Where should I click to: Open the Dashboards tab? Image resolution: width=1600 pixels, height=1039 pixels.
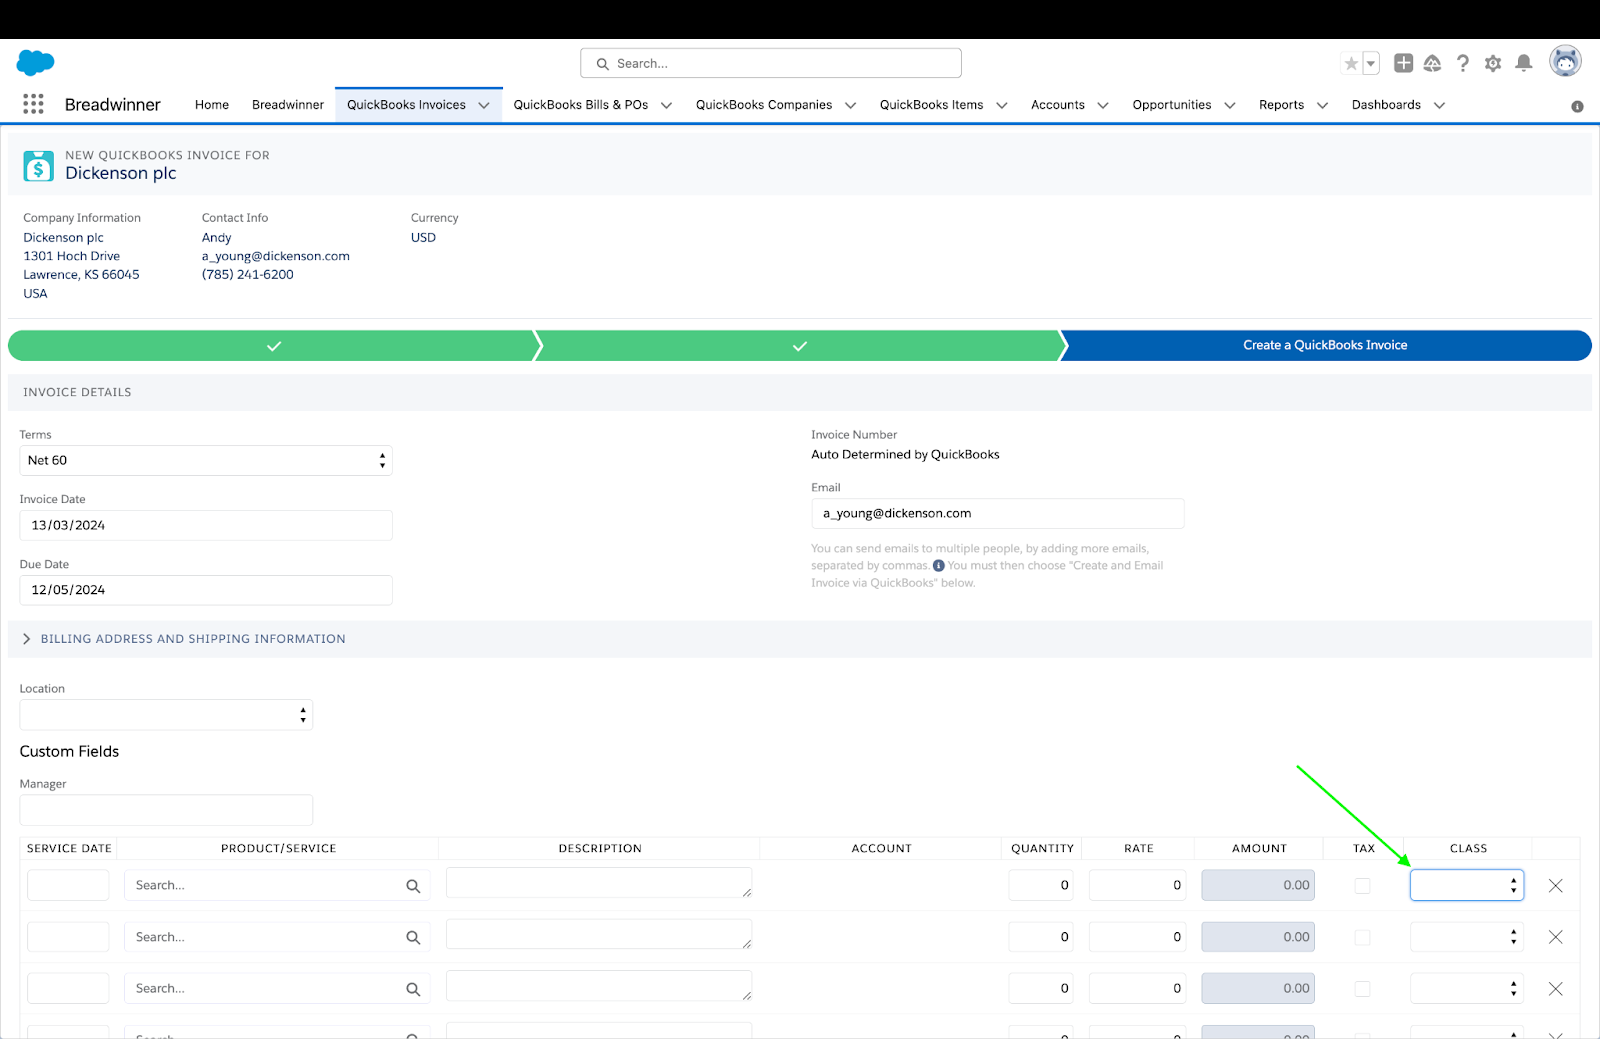tap(1386, 105)
